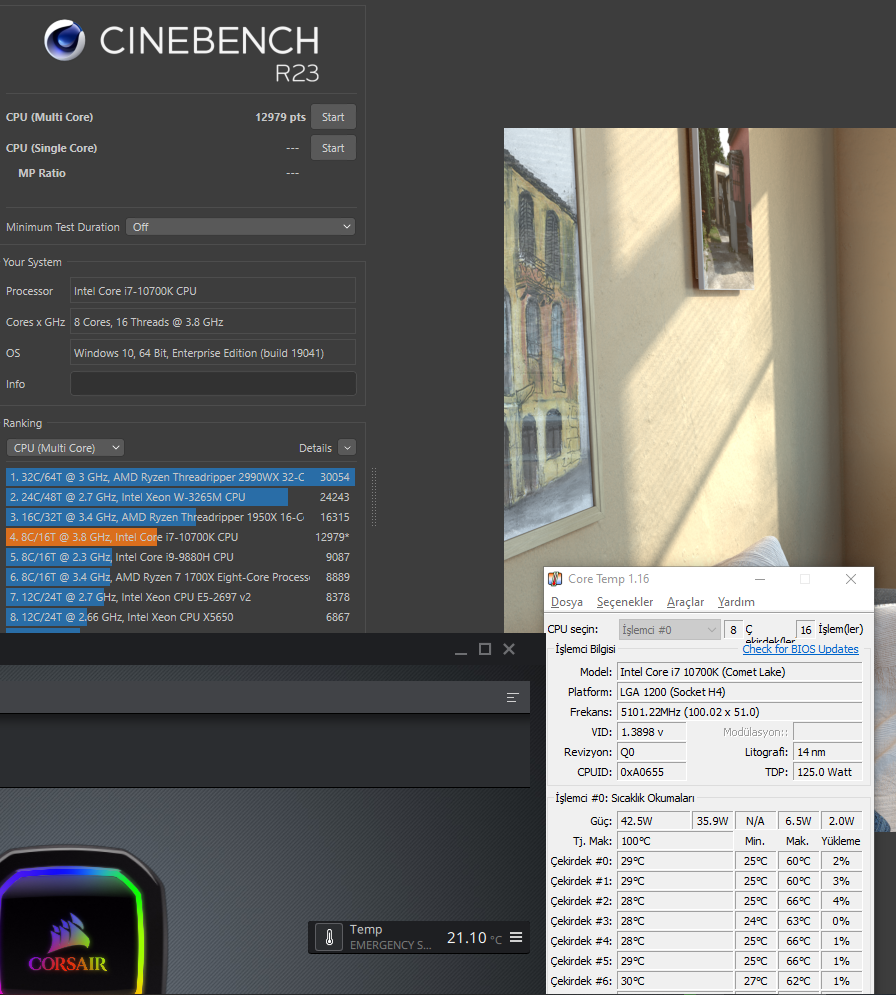Open the Araçlar menu in Core Temp
This screenshot has width=896, height=995.
[685, 602]
